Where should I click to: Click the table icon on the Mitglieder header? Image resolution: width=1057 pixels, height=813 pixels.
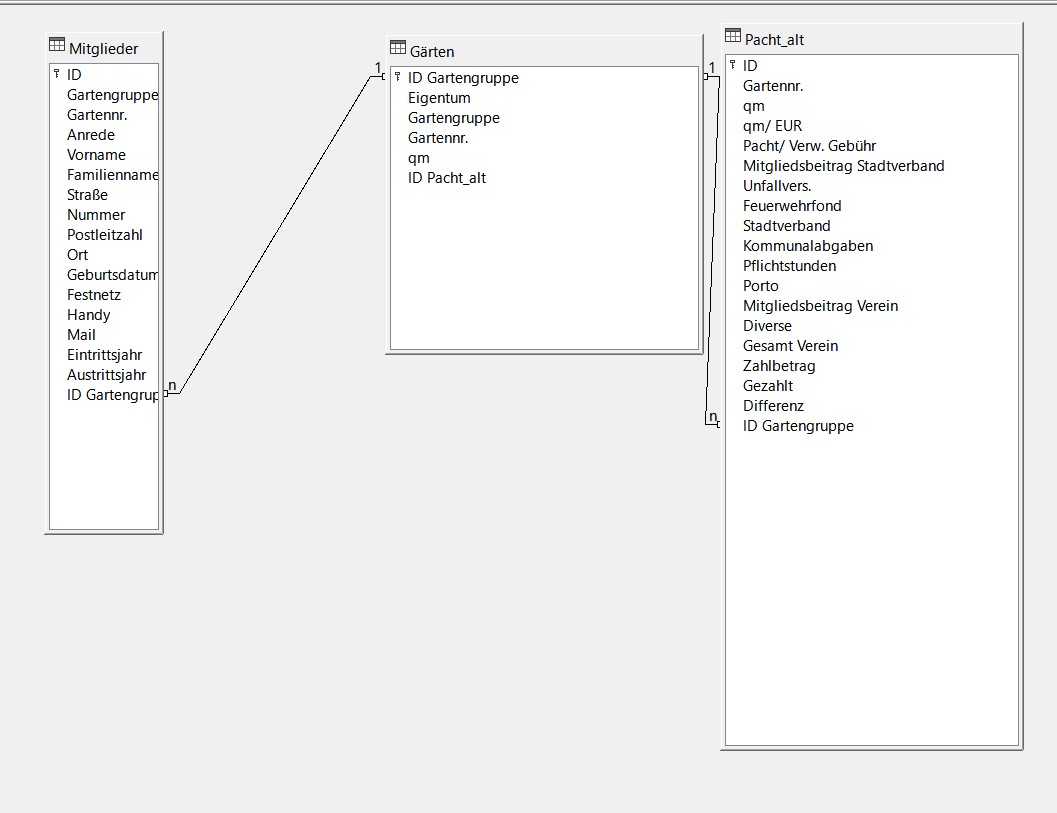point(57,44)
